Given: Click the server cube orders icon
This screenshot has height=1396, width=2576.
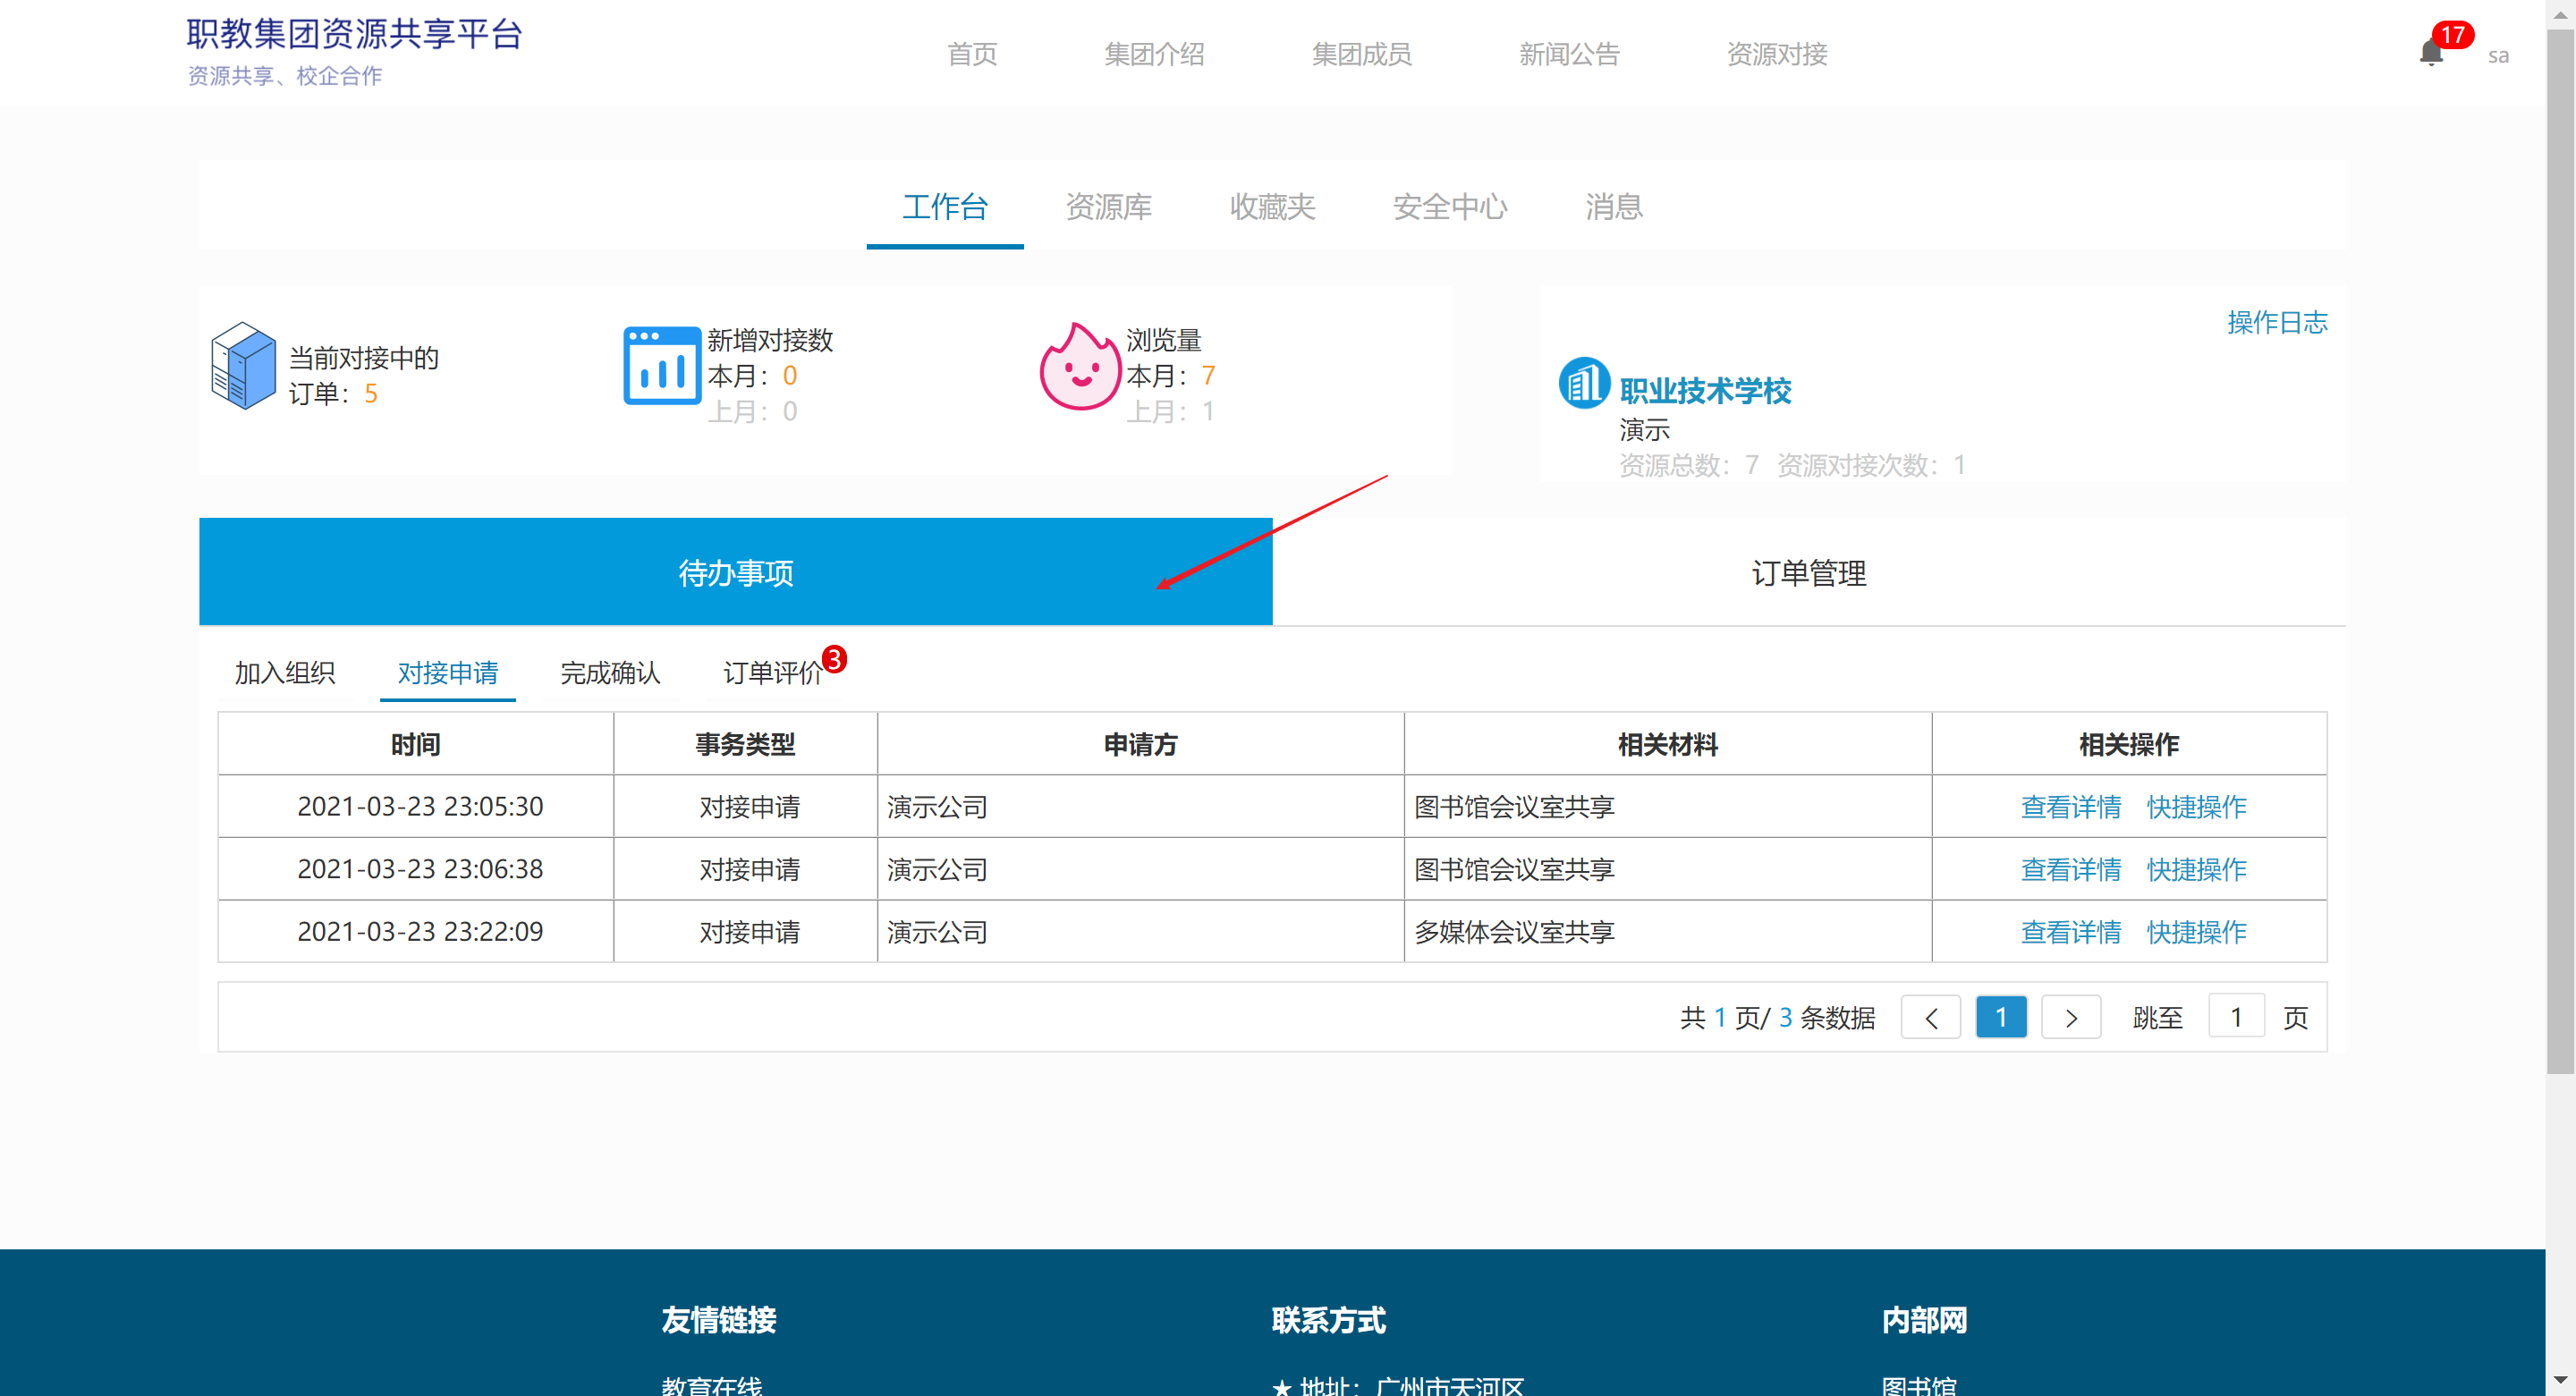Looking at the screenshot, I should pyautogui.click(x=243, y=366).
